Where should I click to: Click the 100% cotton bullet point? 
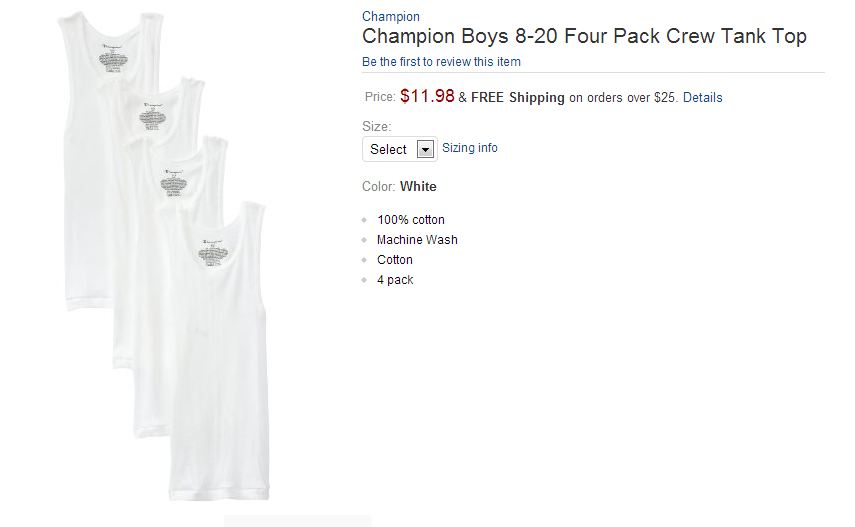pyautogui.click(x=411, y=220)
